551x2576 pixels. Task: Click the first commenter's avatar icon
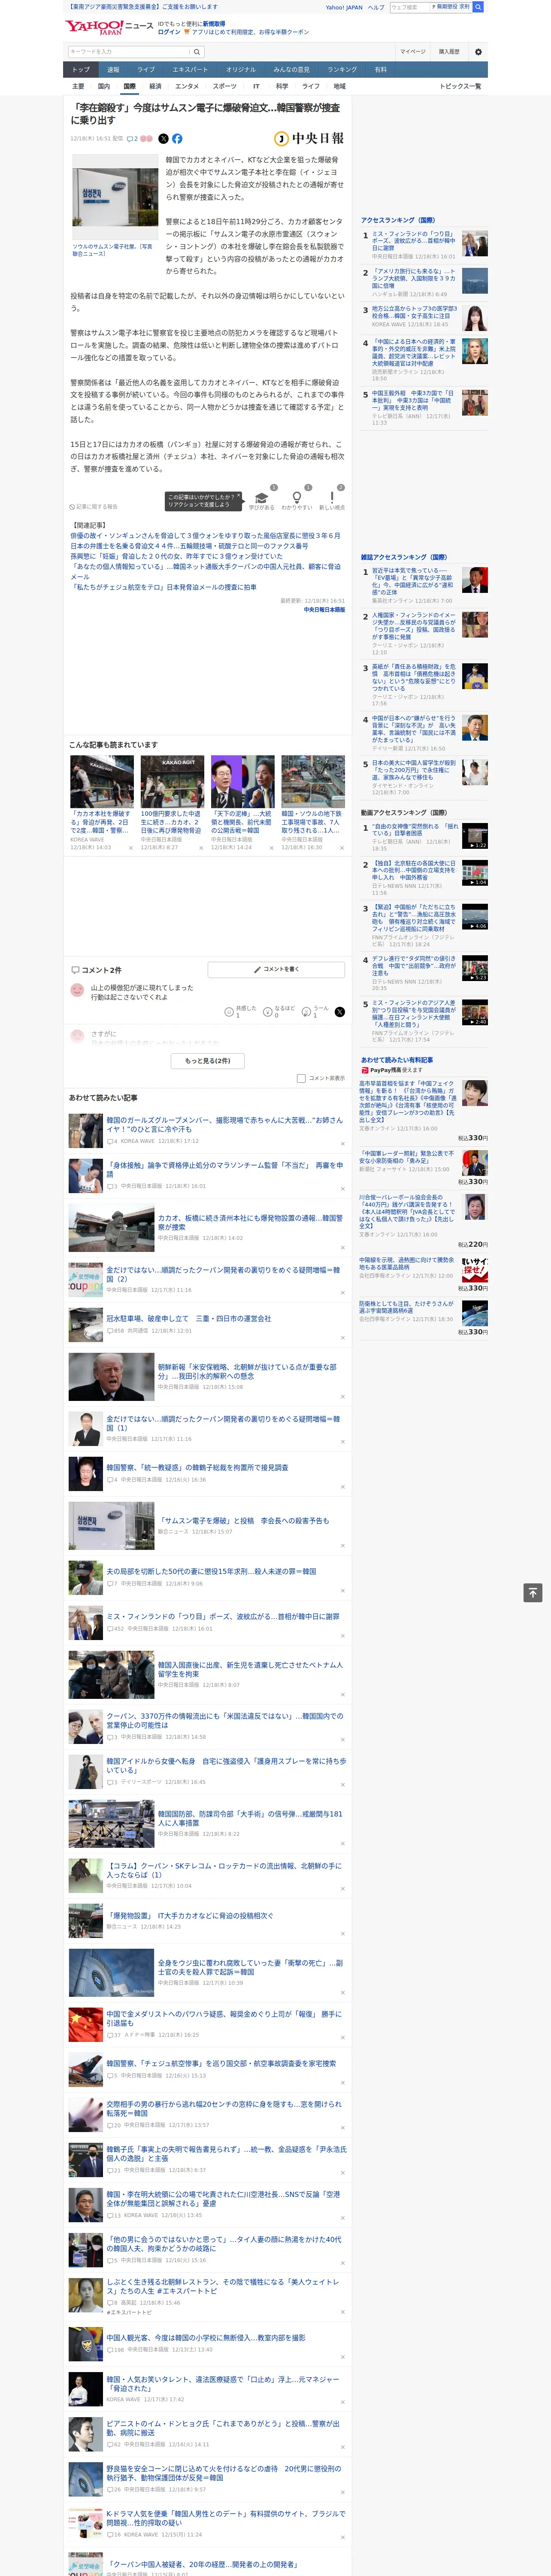pyautogui.click(x=77, y=990)
